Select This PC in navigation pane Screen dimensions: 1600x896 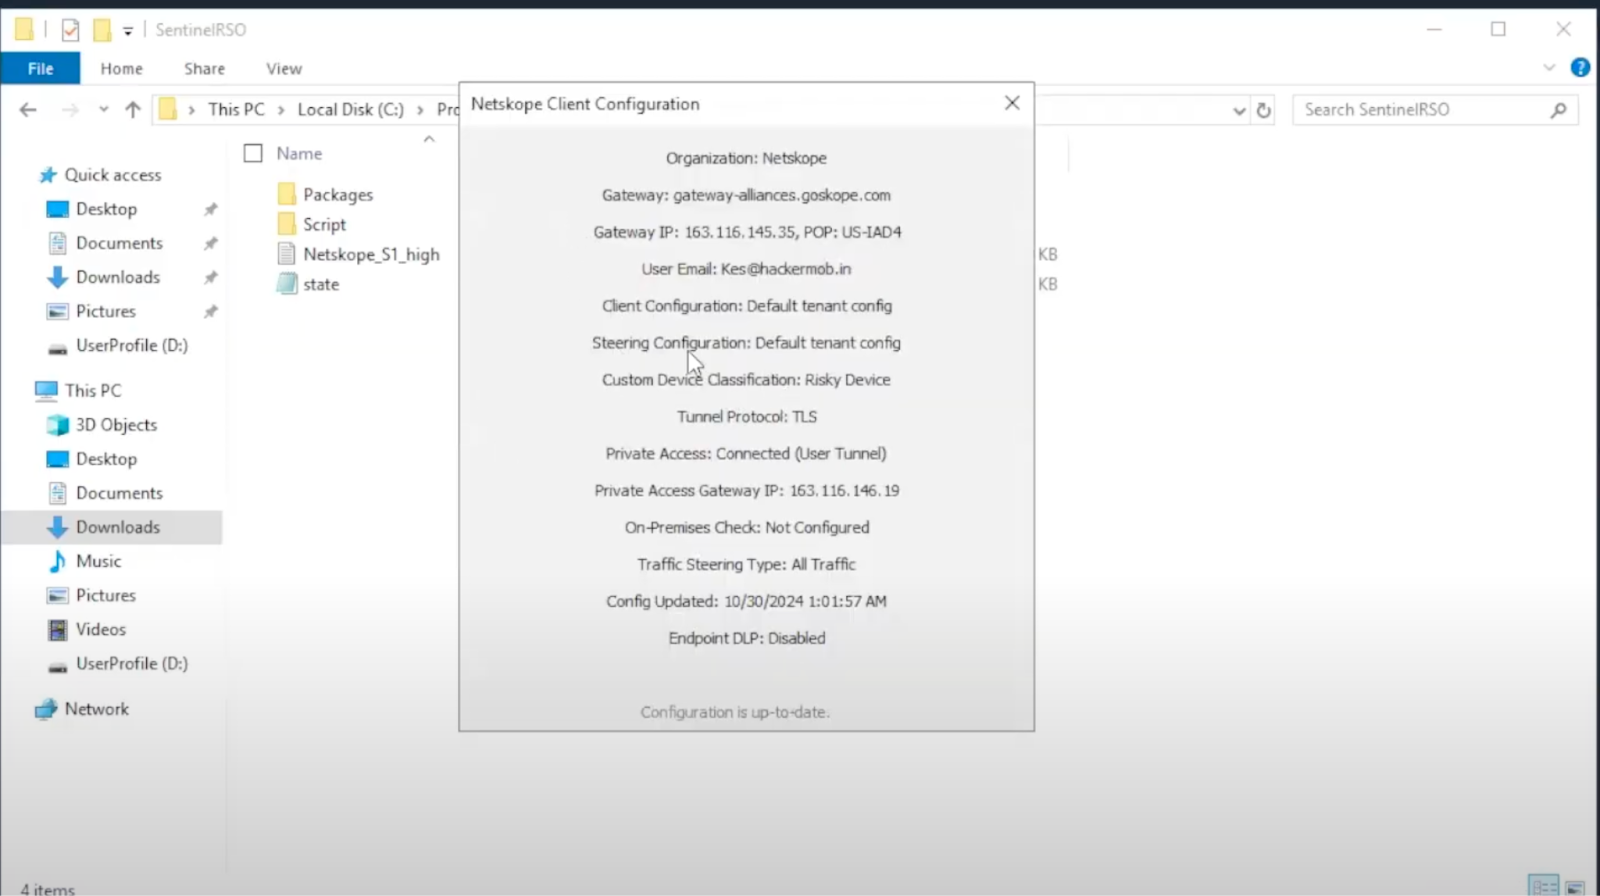[78, 390]
